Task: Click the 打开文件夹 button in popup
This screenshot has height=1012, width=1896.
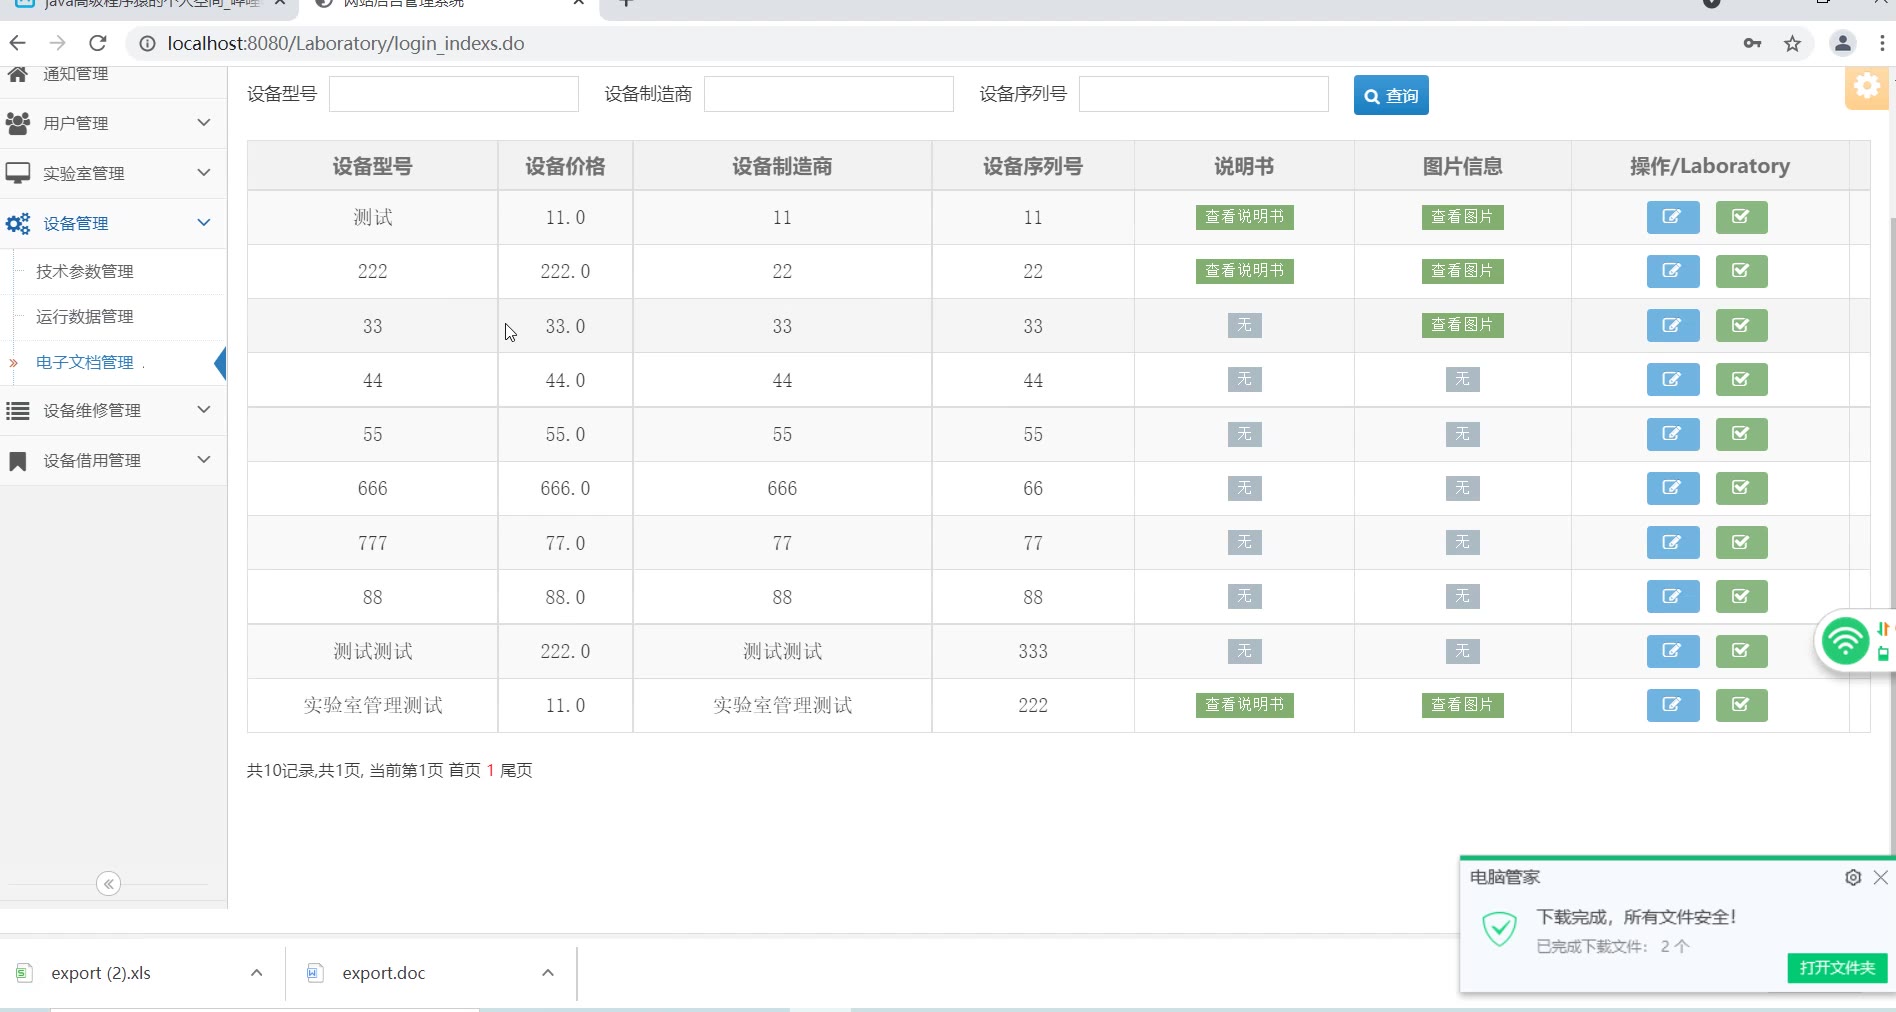Action: click(1837, 967)
